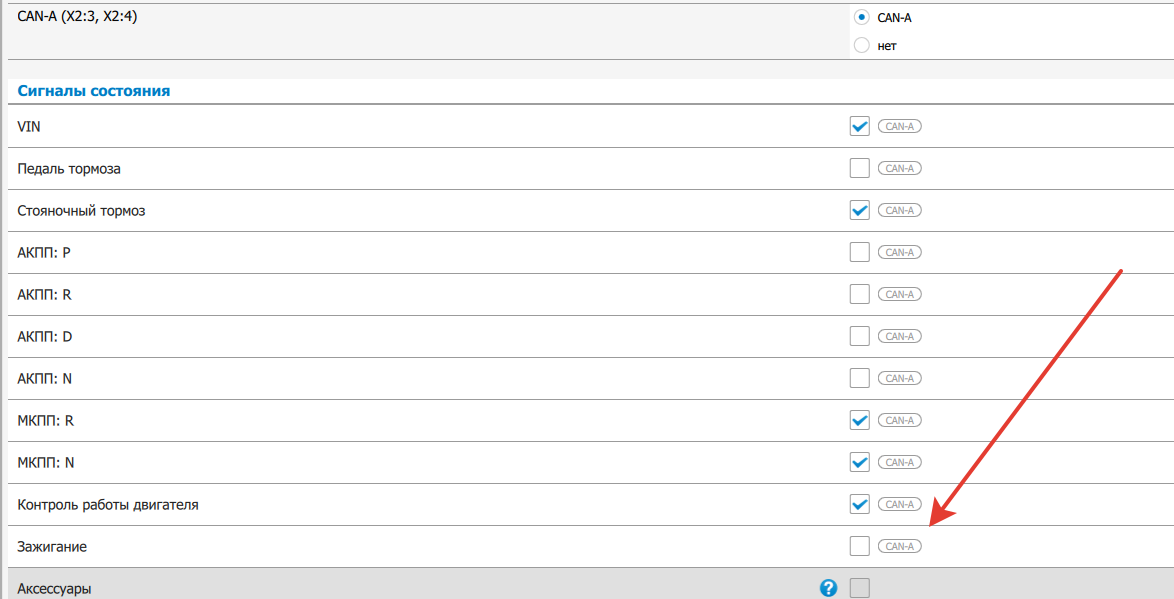Viewport: 1174px width, 599px height.
Task: Enable the Зажигание checkbox
Action: [x=859, y=546]
